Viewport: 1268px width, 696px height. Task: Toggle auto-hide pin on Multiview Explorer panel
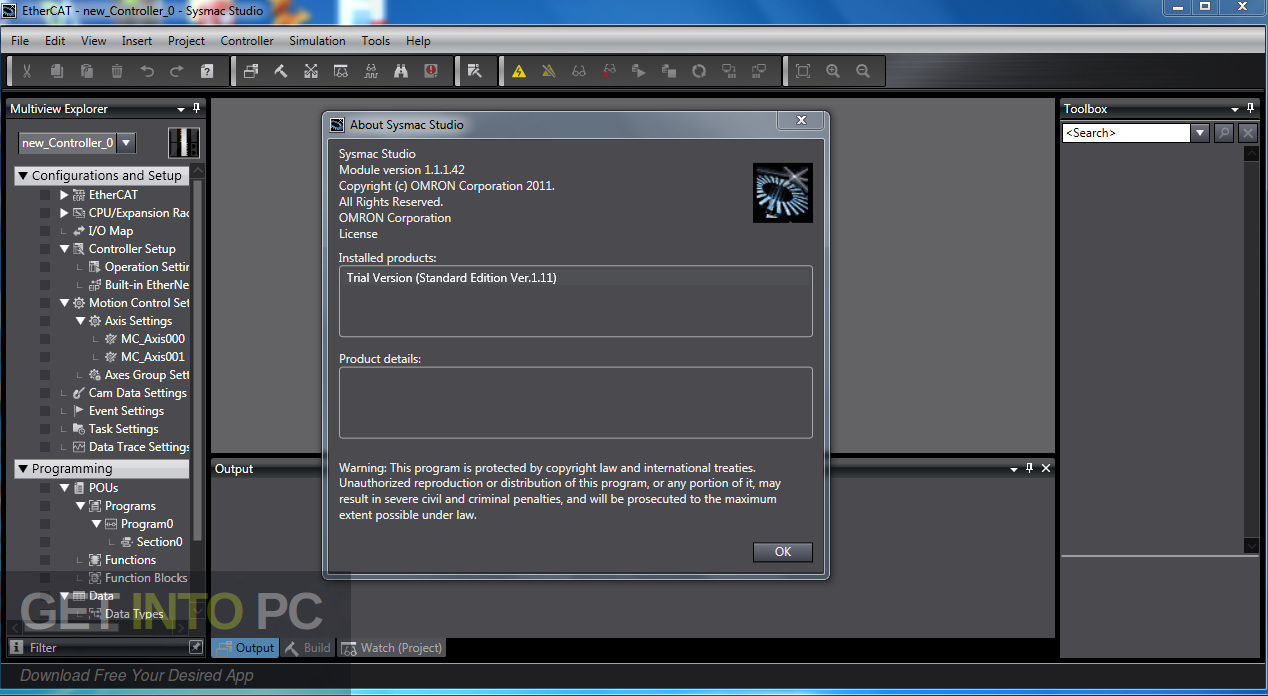pyautogui.click(x=197, y=108)
